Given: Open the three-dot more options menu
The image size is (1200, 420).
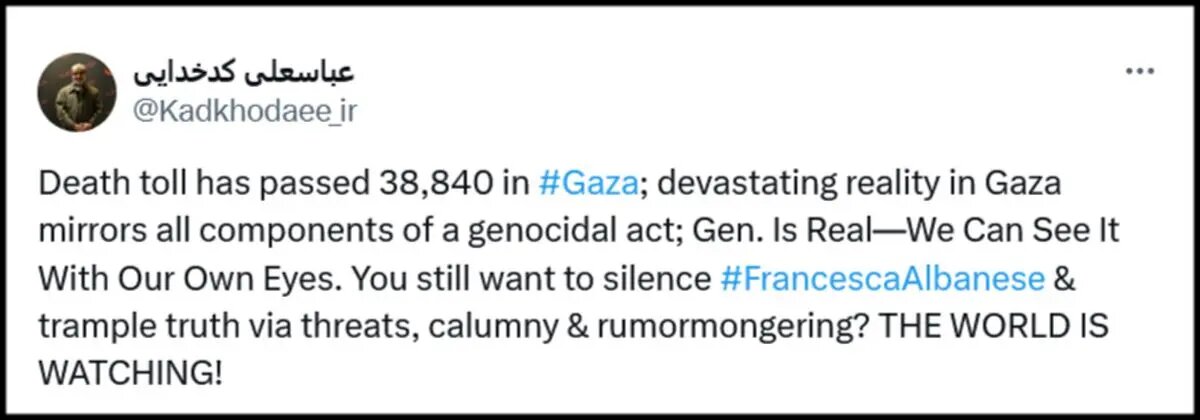Looking at the screenshot, I should click(1141, 74).
